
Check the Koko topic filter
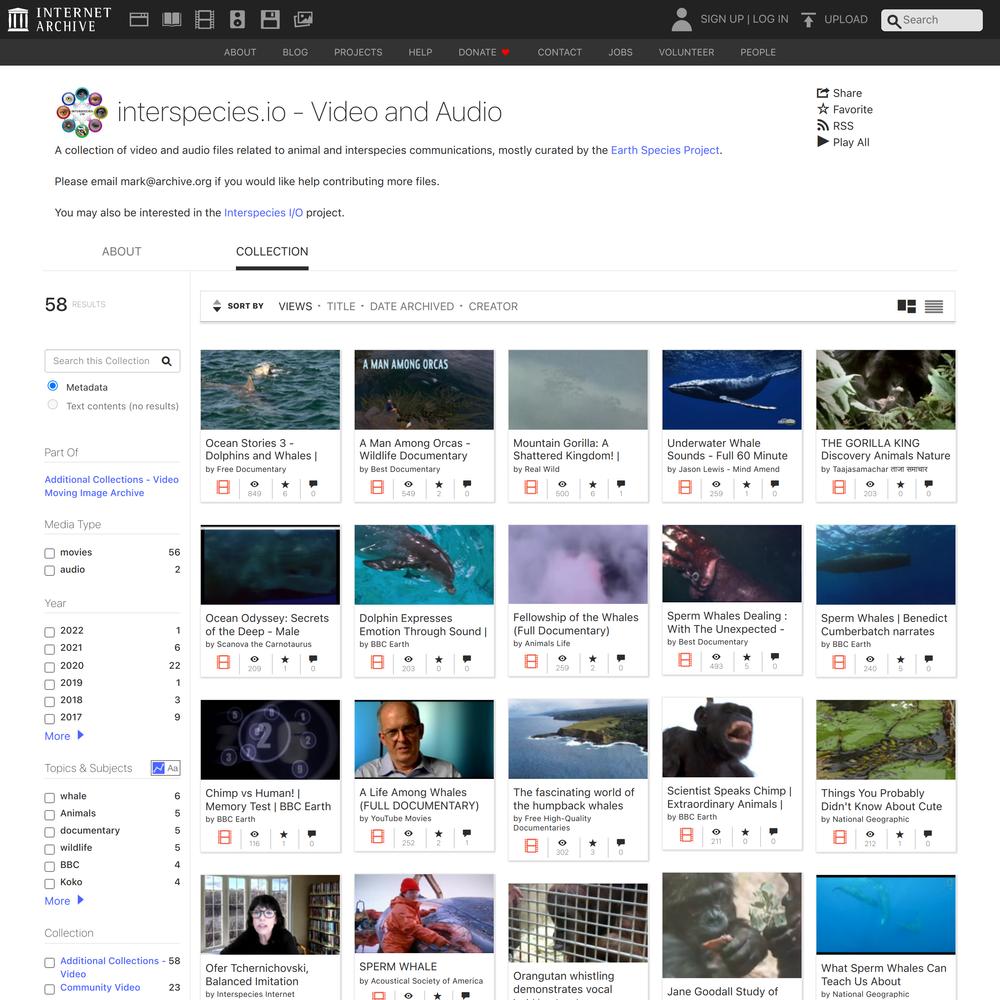[50, 883]
